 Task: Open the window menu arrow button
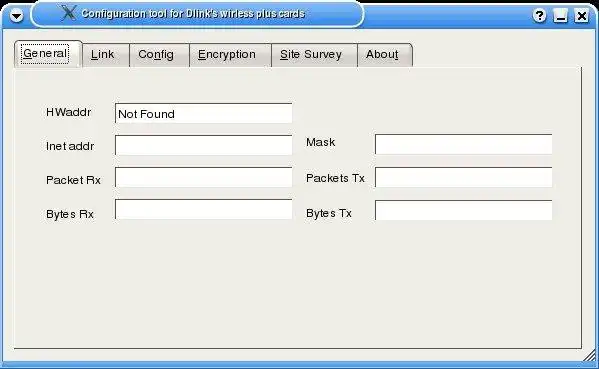16,16
